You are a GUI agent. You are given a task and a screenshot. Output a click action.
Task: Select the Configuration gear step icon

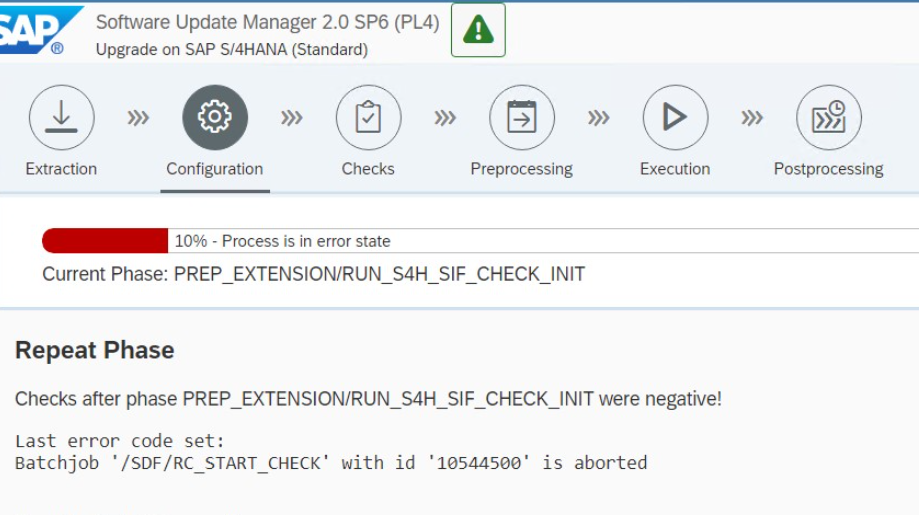pos(215,117)
